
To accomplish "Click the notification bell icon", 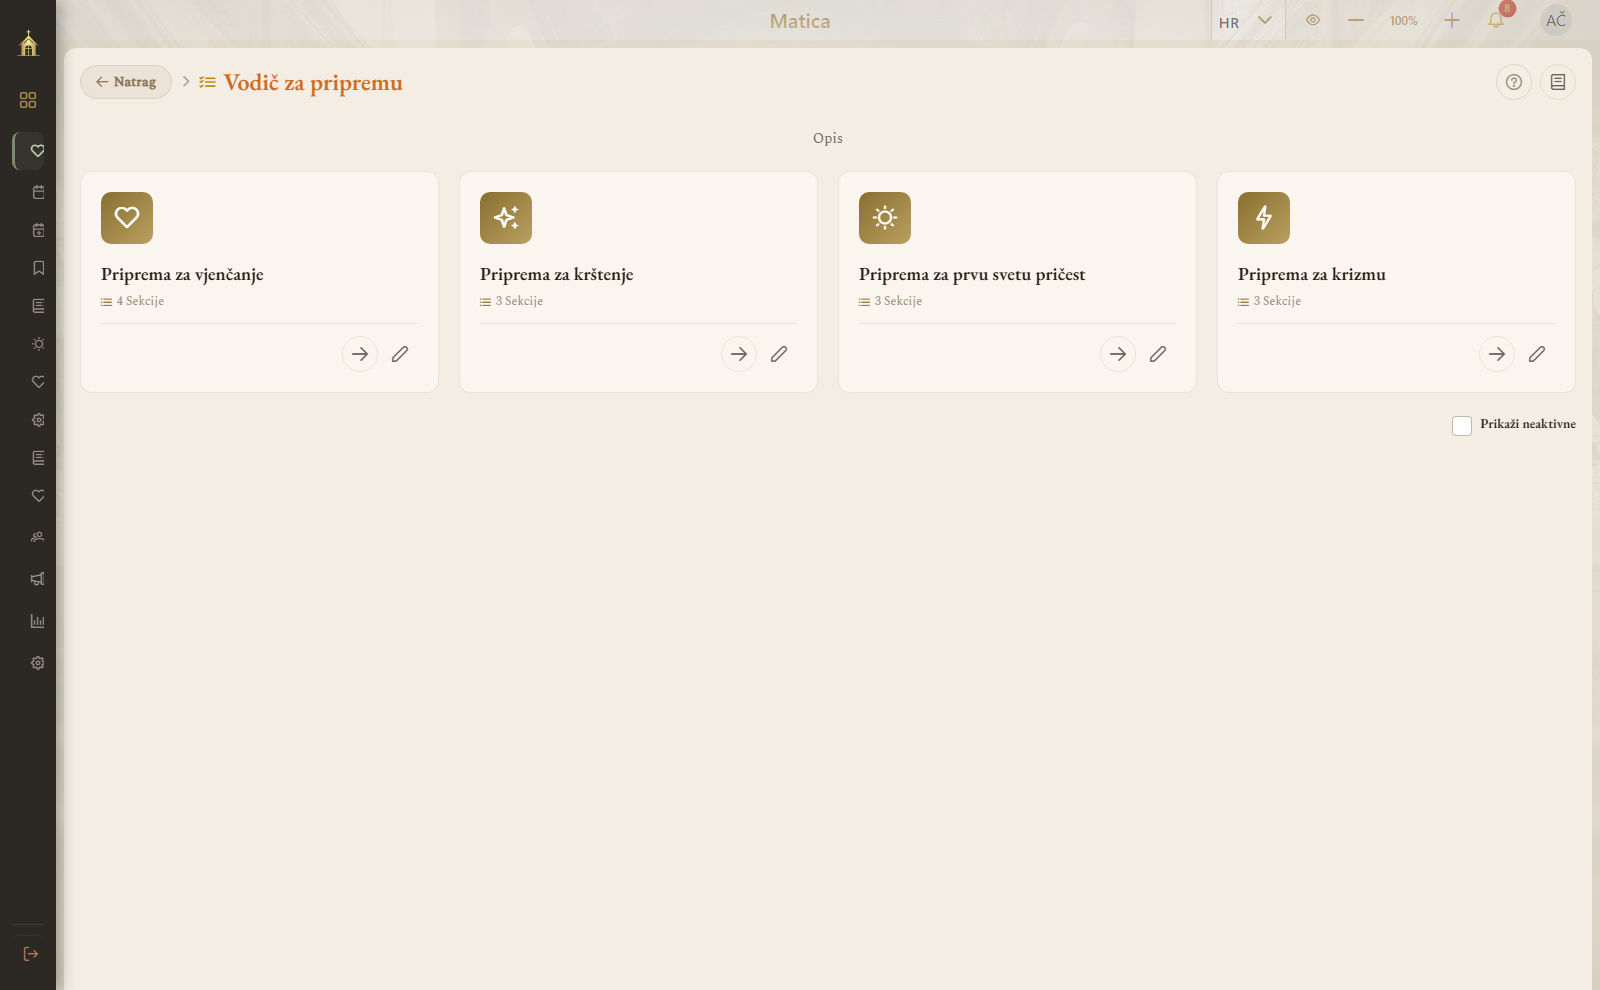I will 1496,20.
